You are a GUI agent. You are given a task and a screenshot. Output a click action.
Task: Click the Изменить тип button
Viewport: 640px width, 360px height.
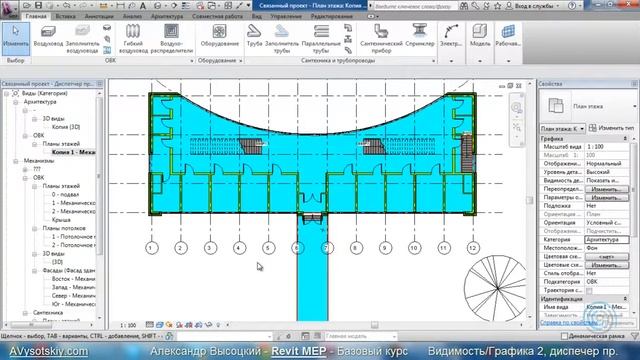pos(611,128)
